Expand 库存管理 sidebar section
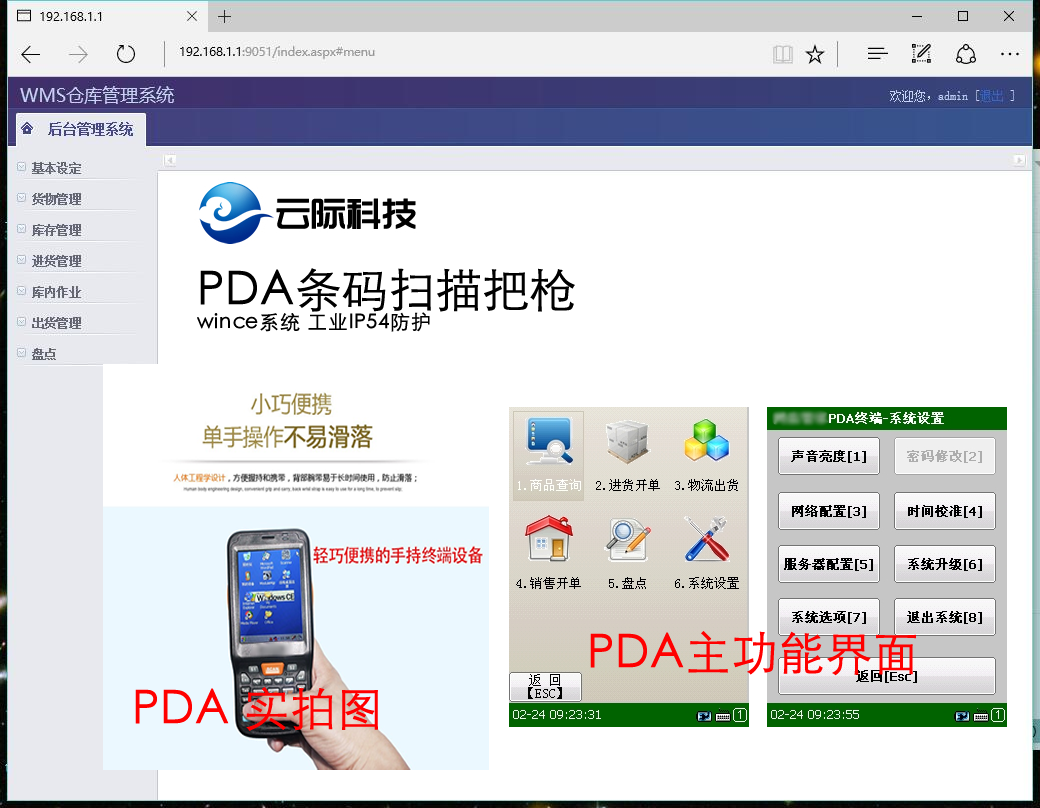This screenshot has height=808, width=1040. click(x=56, y=230)
